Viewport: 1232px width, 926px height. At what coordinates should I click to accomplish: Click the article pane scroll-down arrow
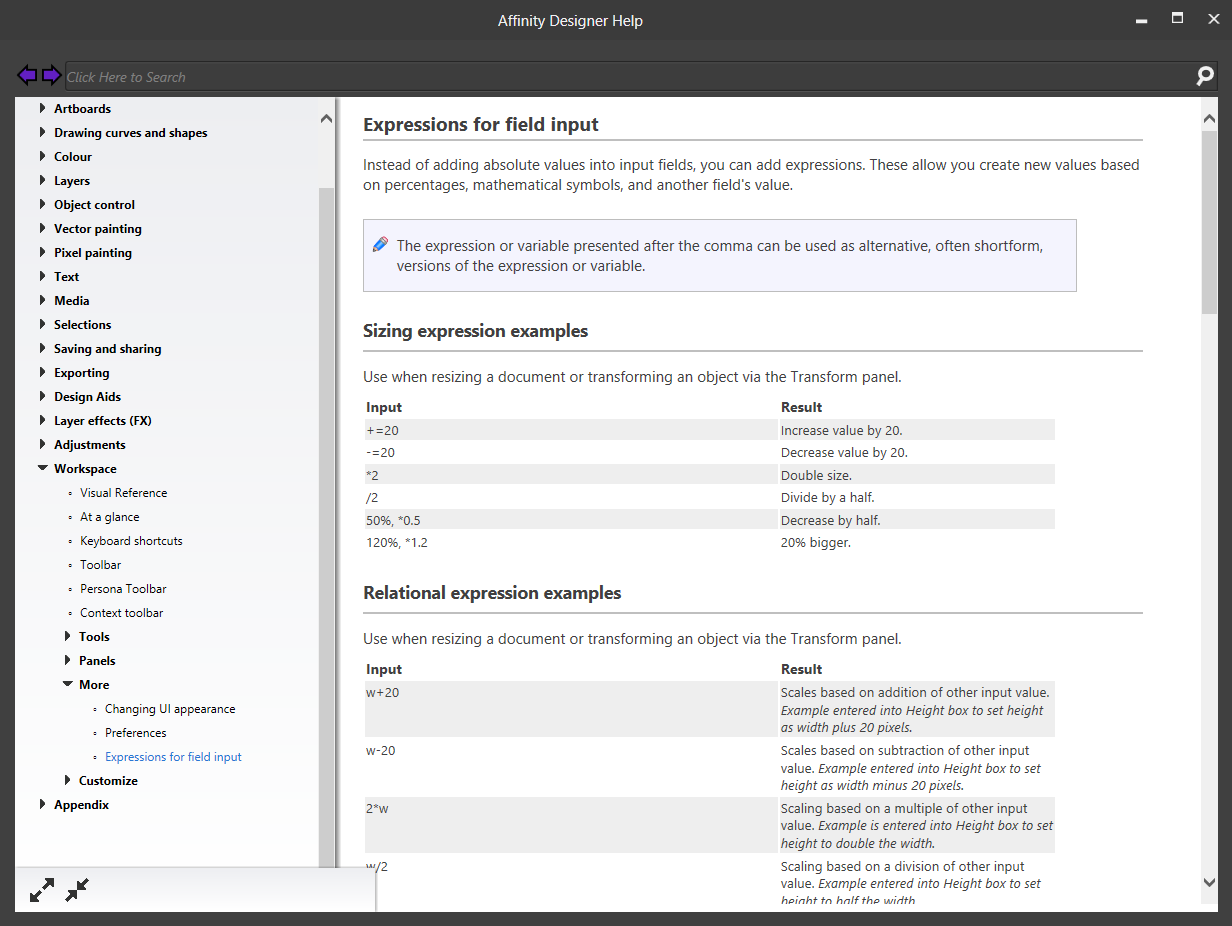[x=1209, y=882]
